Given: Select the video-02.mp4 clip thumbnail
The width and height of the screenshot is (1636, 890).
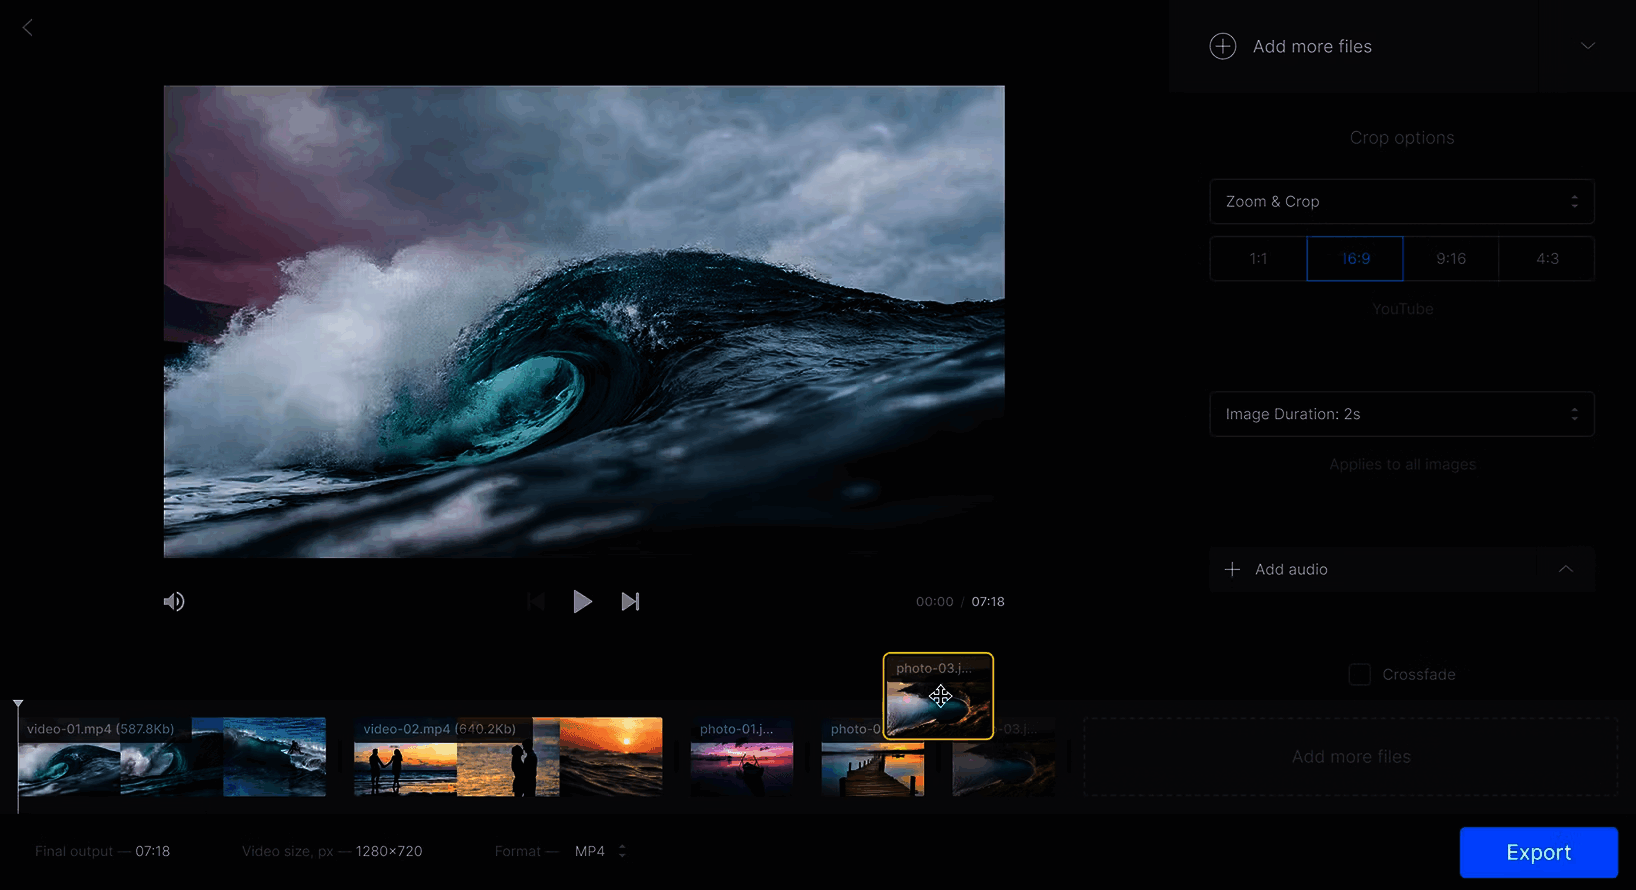Looking at the screenshot, I should (508, 758).
